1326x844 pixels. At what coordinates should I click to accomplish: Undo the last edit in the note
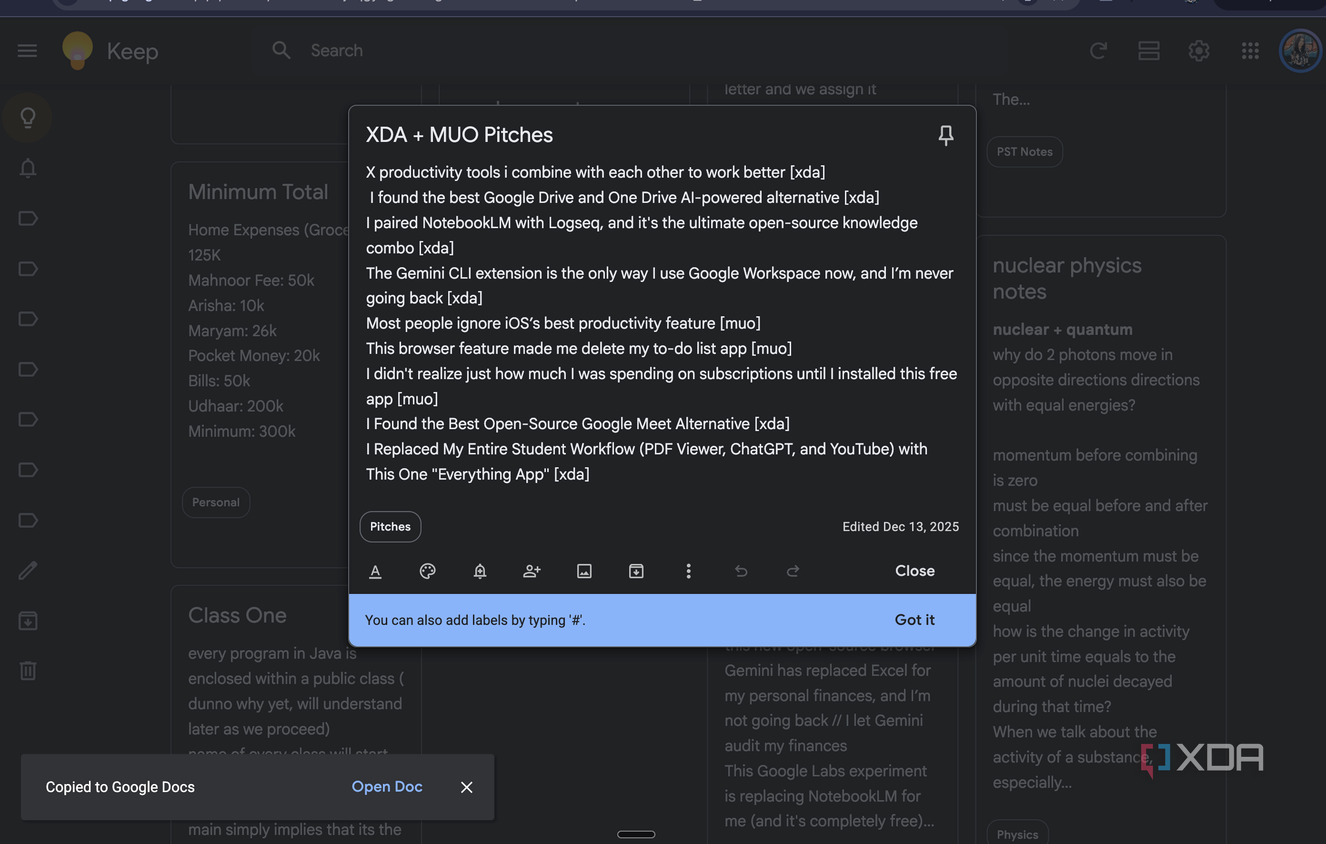click(741, 571)
